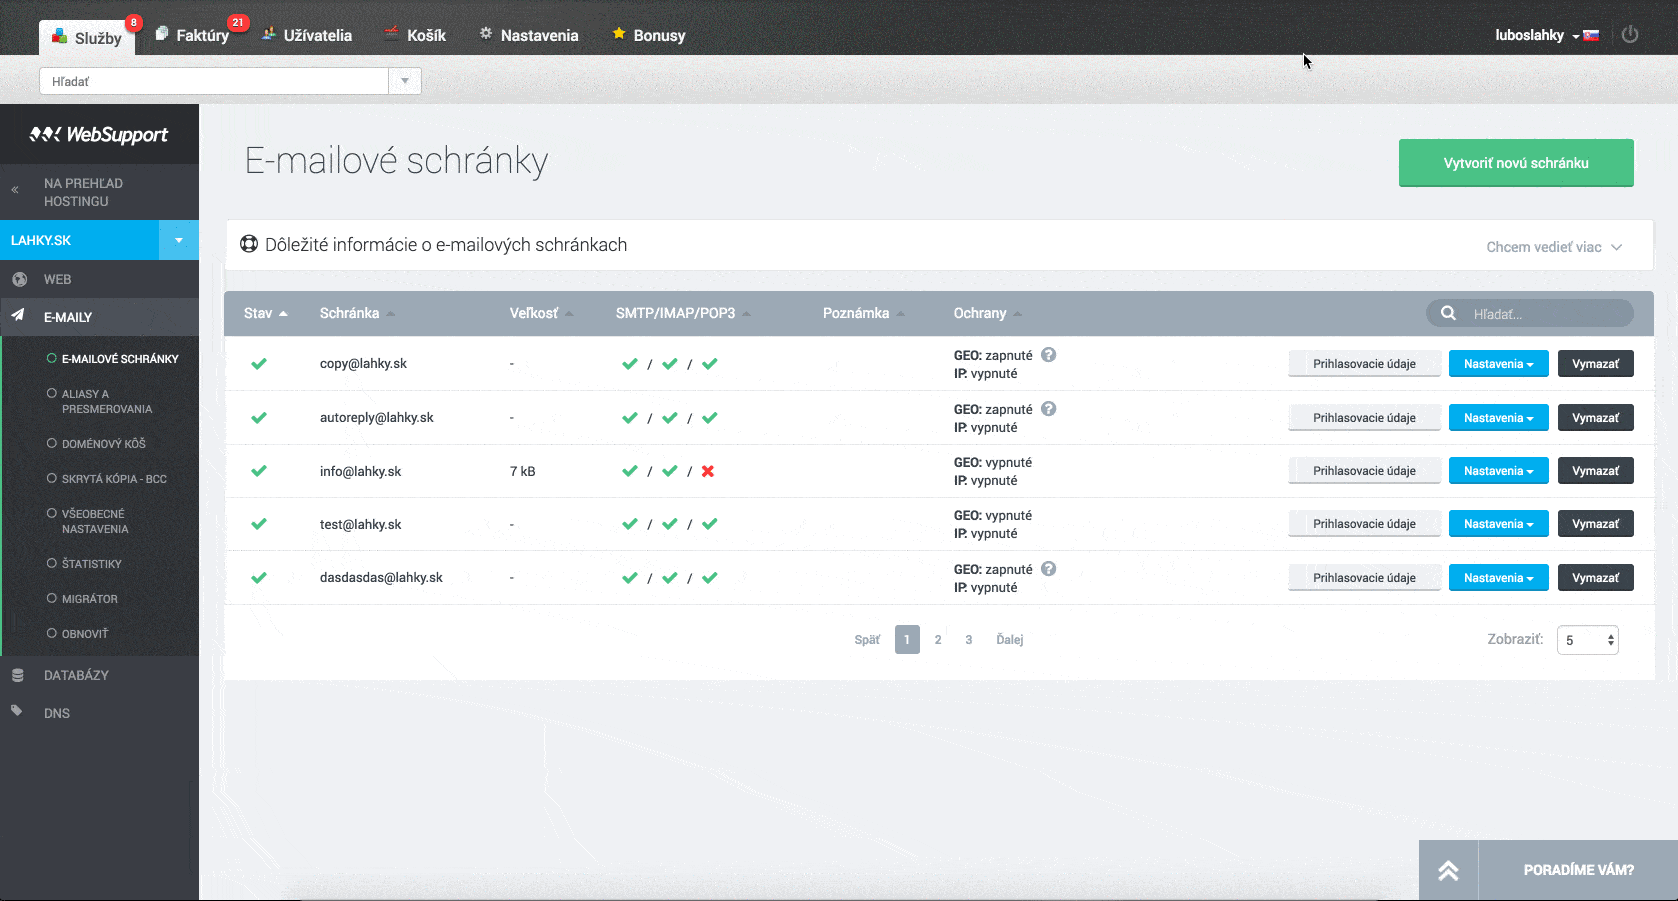Screen dimensions: 1678x901
Task: Select Štatistiky sidebar option
Action: click(52, 564)
